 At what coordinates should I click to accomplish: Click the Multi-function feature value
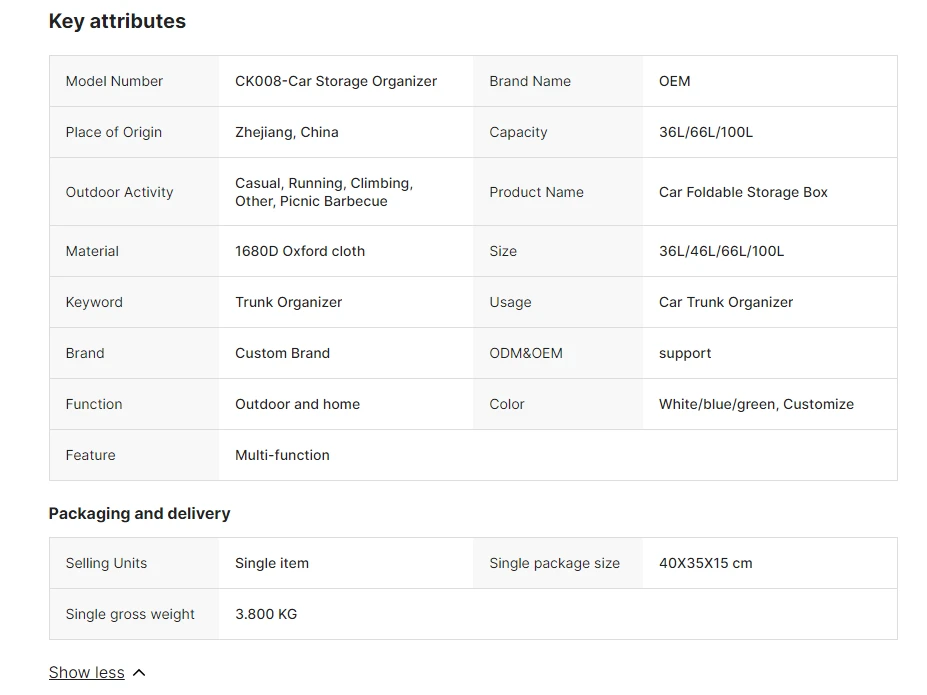click(282, 455)
